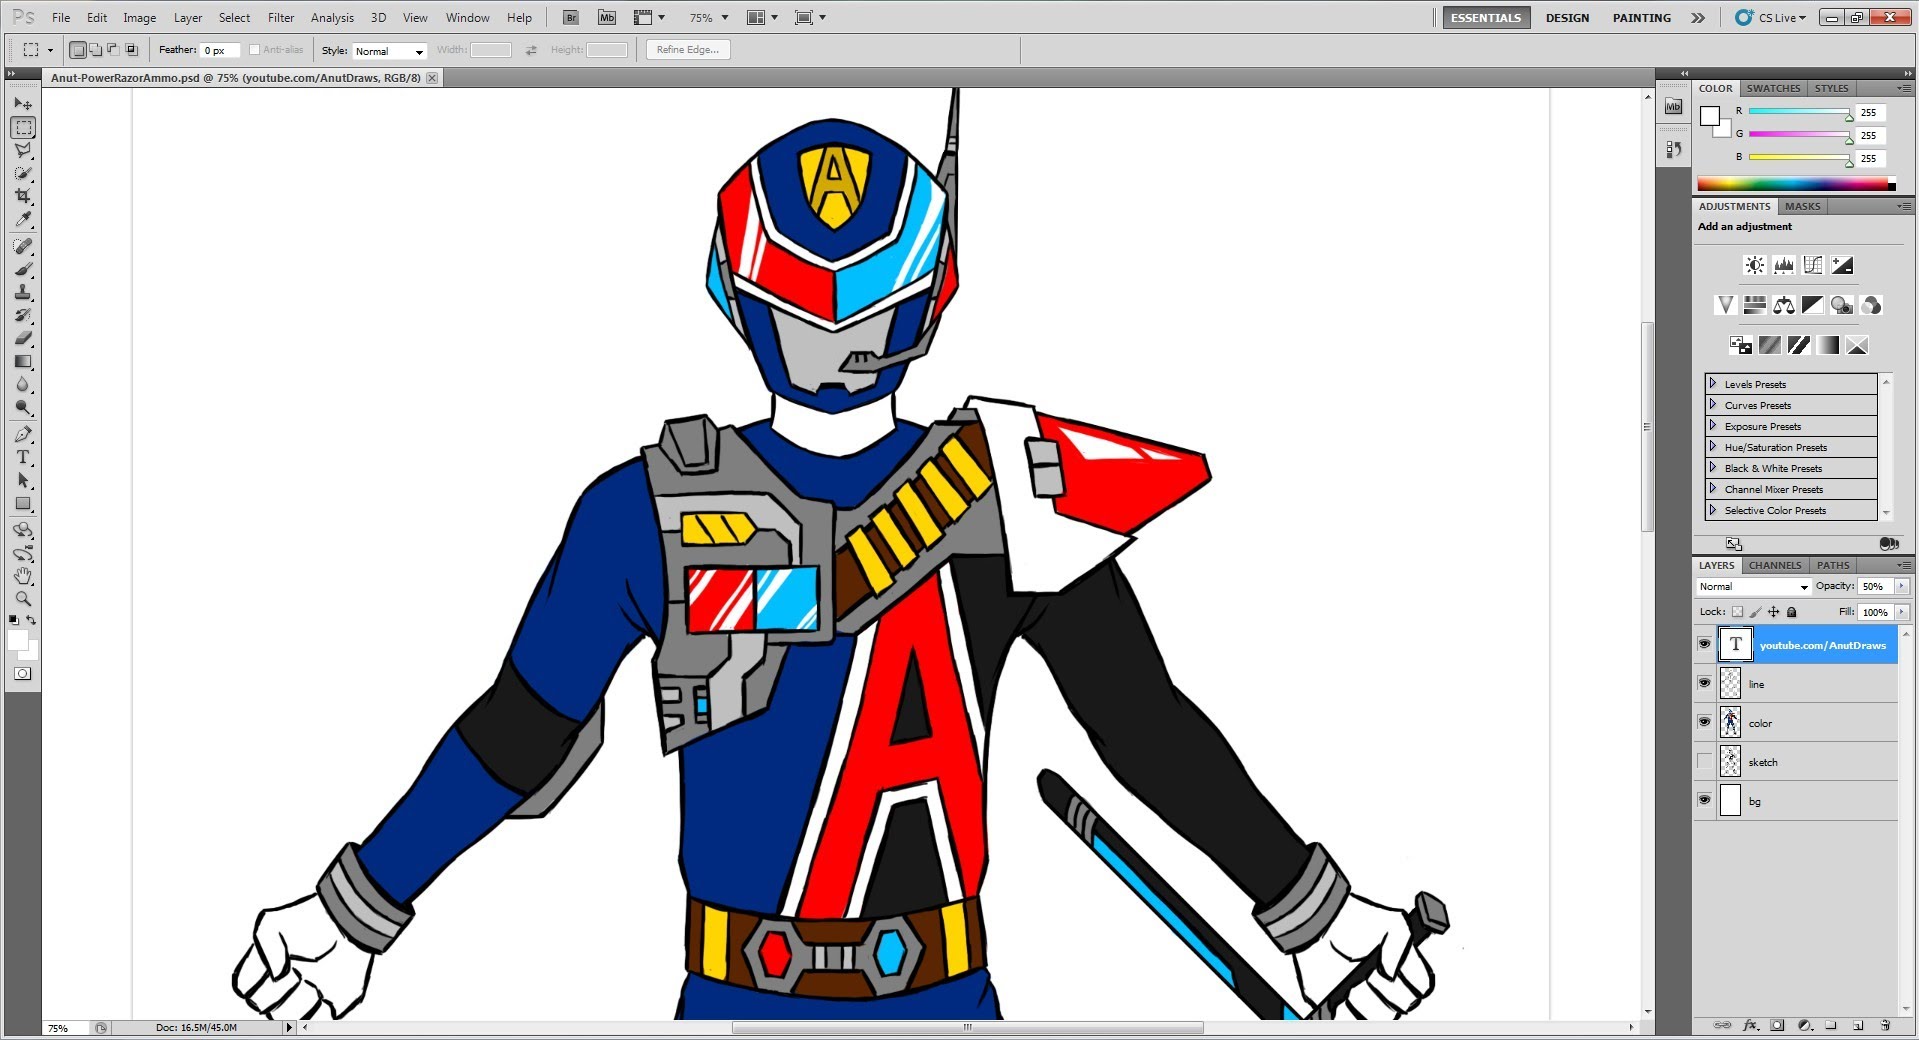Screen dimensions: 1919x1040
Task: Select the Brush tool
Action: click(x=22, y=270)
